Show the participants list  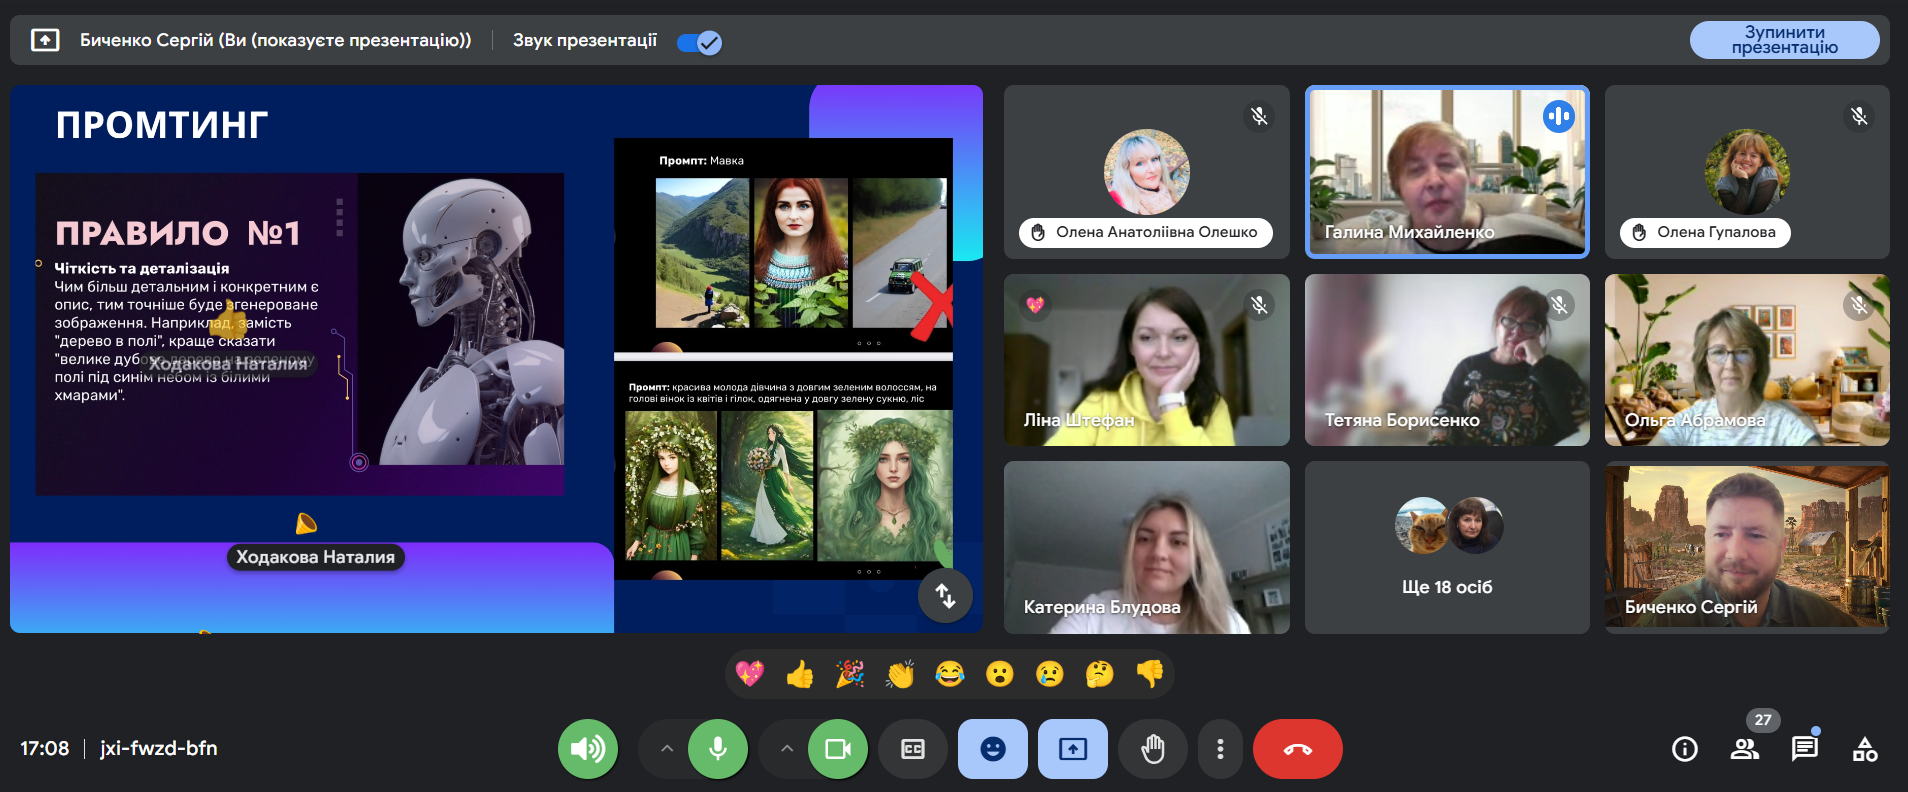[x=1745, y=749]
